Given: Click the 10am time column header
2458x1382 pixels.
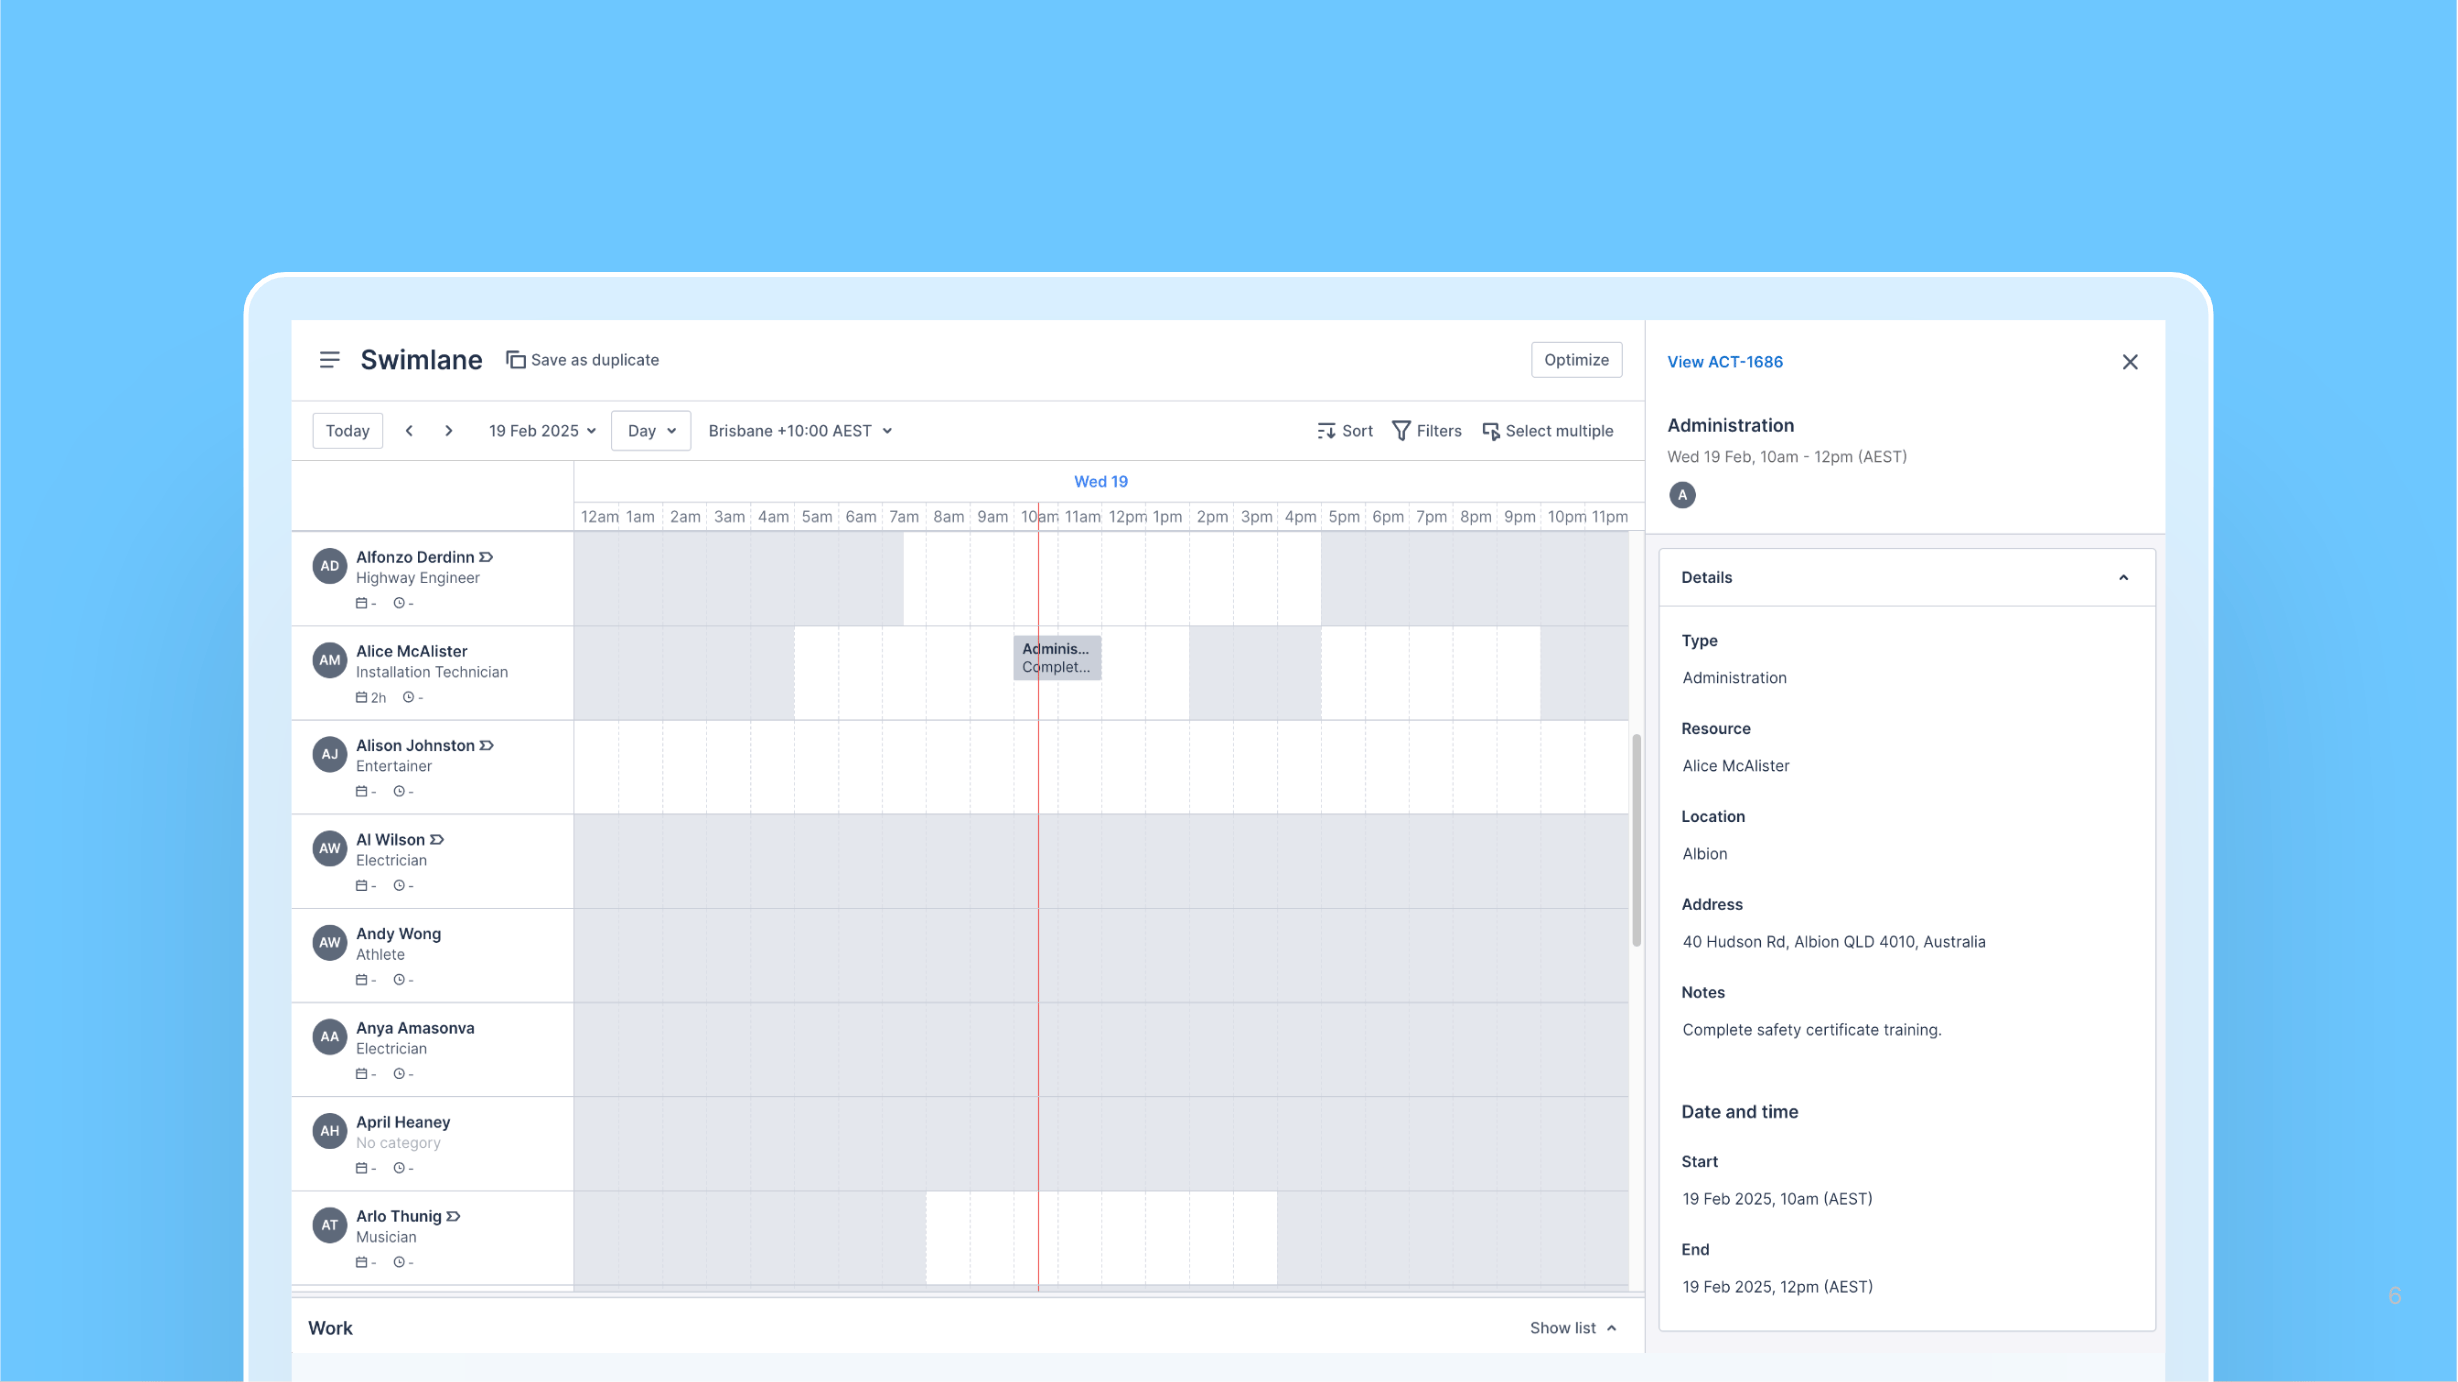Looking at the screenshot, I should pos(1039,517).
